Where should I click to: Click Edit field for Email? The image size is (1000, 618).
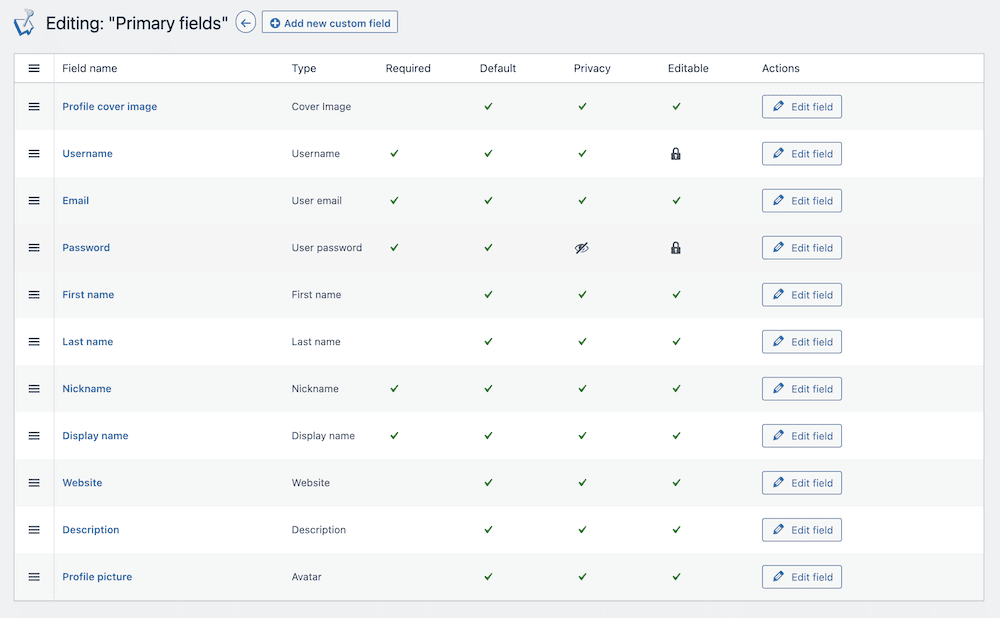(x=802, y=200)
